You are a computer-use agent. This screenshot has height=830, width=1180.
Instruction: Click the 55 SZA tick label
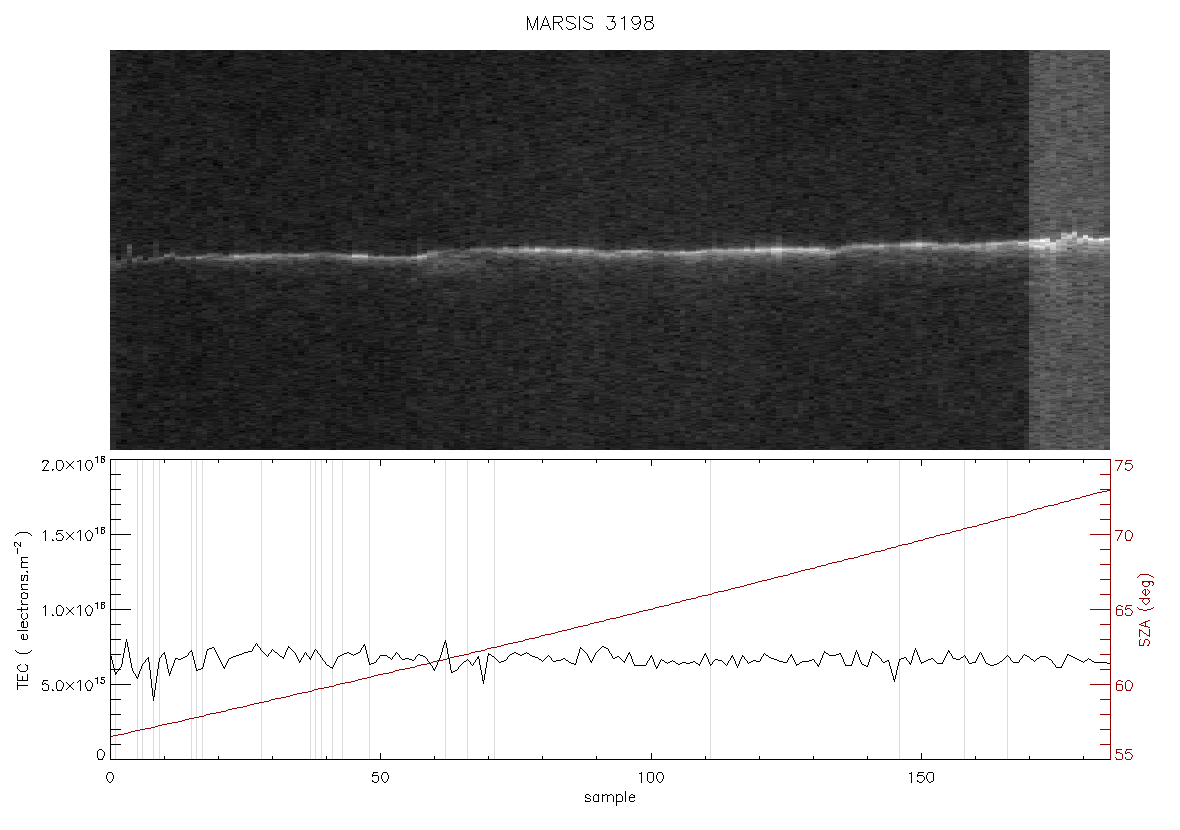[x=1124, y=755]
